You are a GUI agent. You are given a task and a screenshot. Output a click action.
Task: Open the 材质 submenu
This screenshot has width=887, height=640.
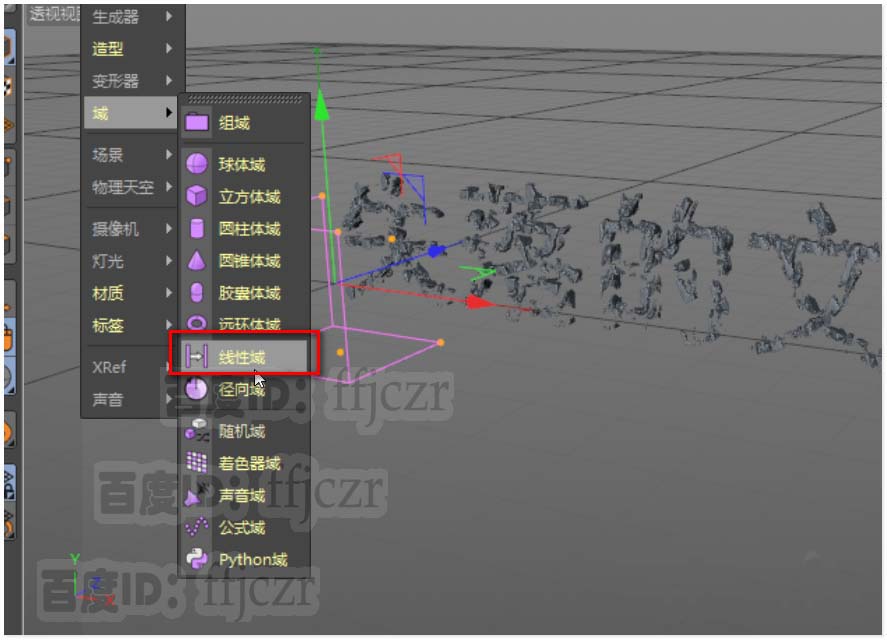(x=131, y=293)
